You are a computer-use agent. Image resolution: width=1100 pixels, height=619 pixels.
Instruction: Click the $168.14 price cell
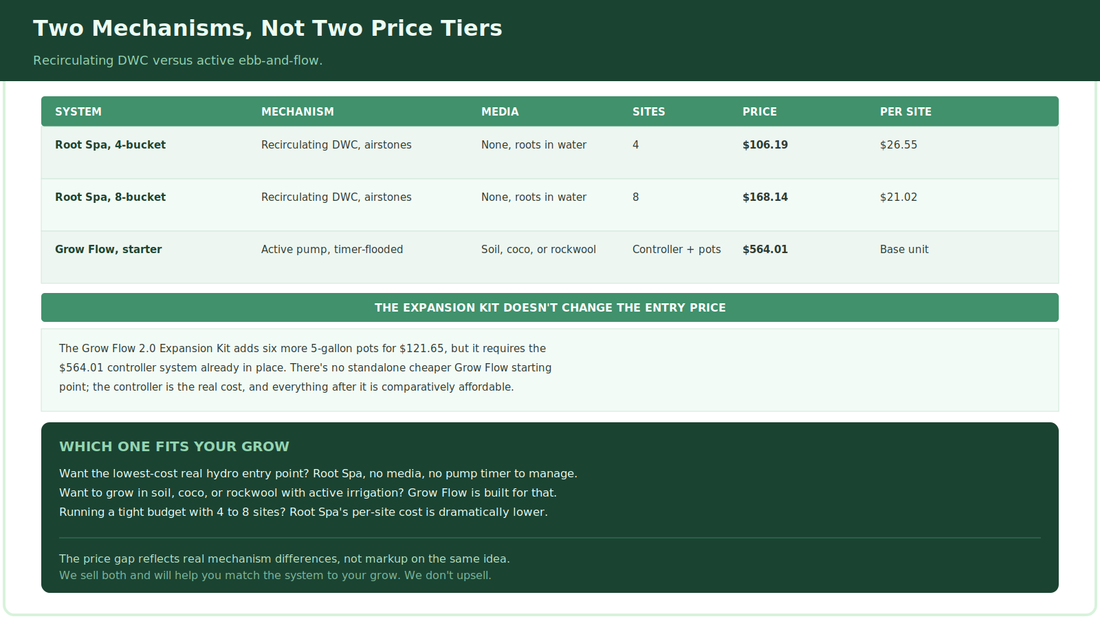pyautogui.click(x=765, y=197)
